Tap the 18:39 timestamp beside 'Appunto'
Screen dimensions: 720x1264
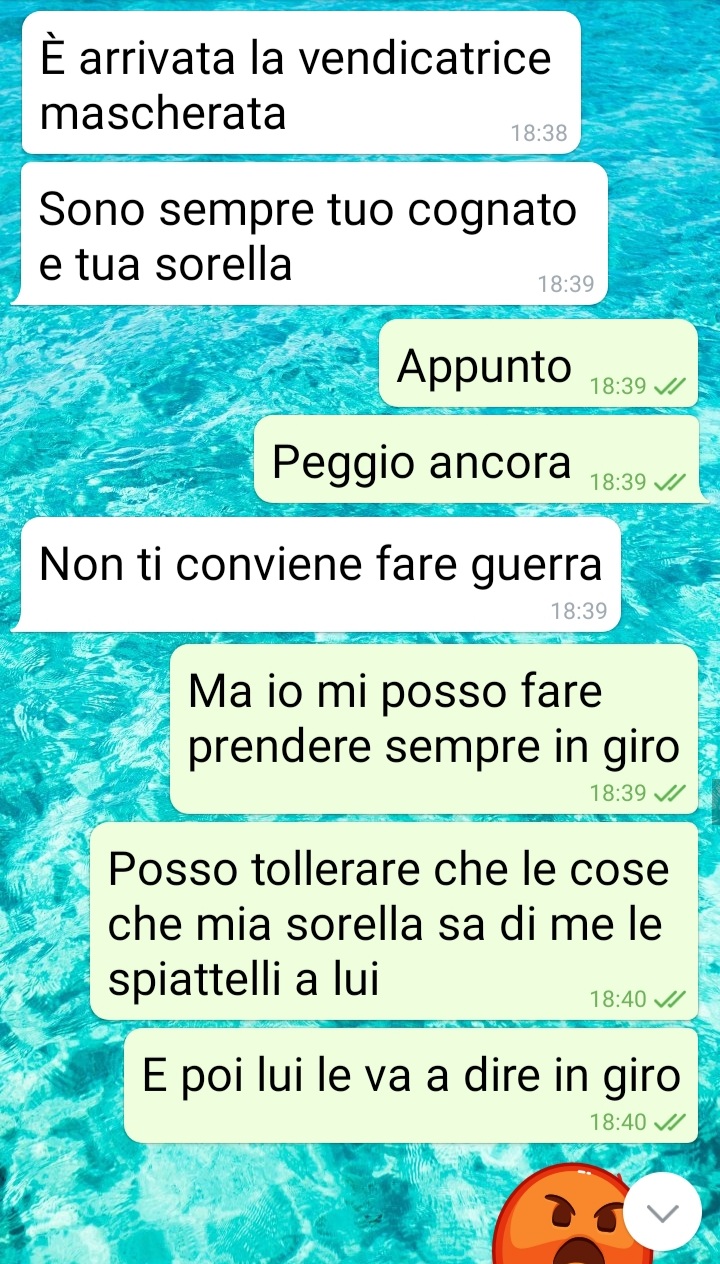618,386
